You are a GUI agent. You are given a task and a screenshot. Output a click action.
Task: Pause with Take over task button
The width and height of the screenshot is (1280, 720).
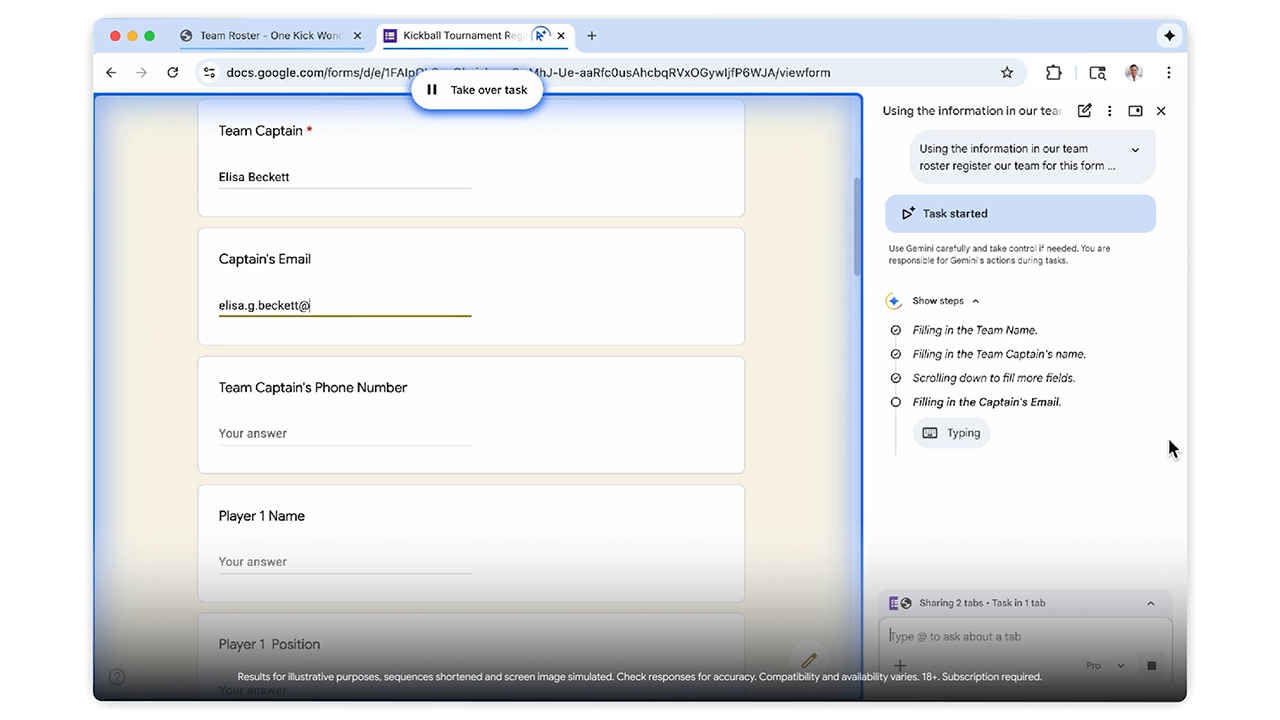click(x=477, y=90)
